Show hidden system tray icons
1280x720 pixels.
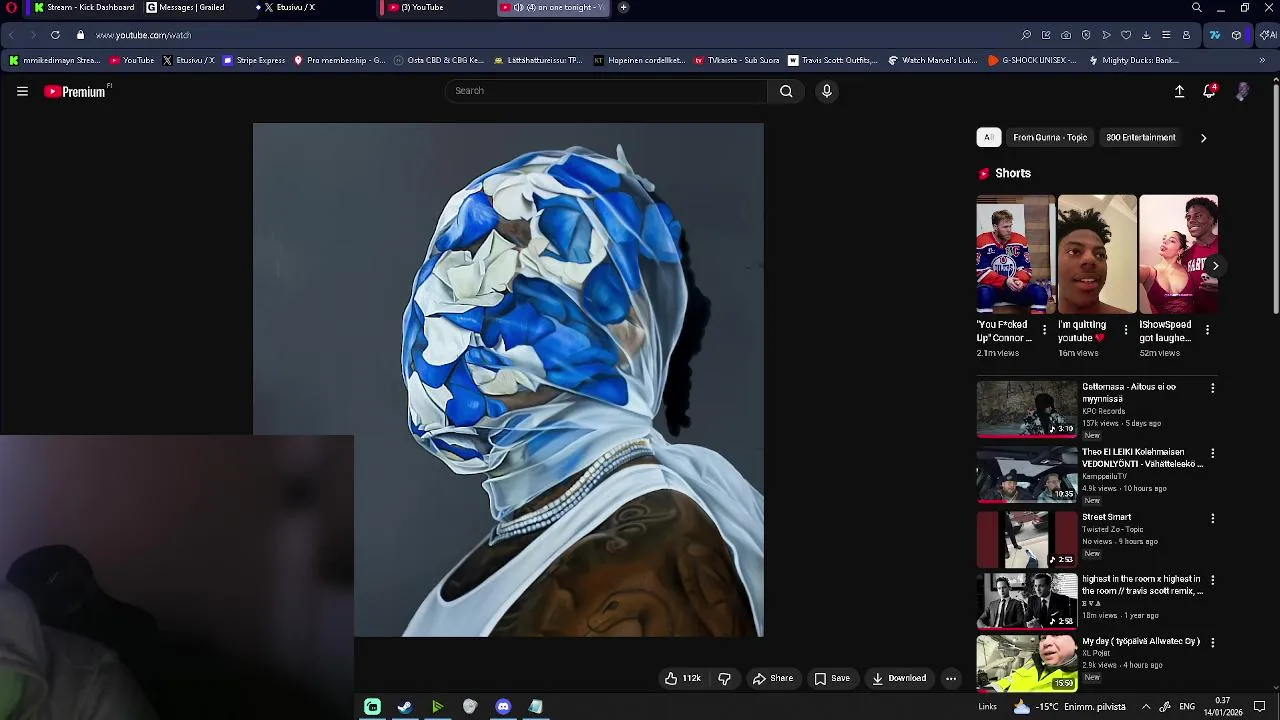pyautogui.click(x=1146, y=707)
